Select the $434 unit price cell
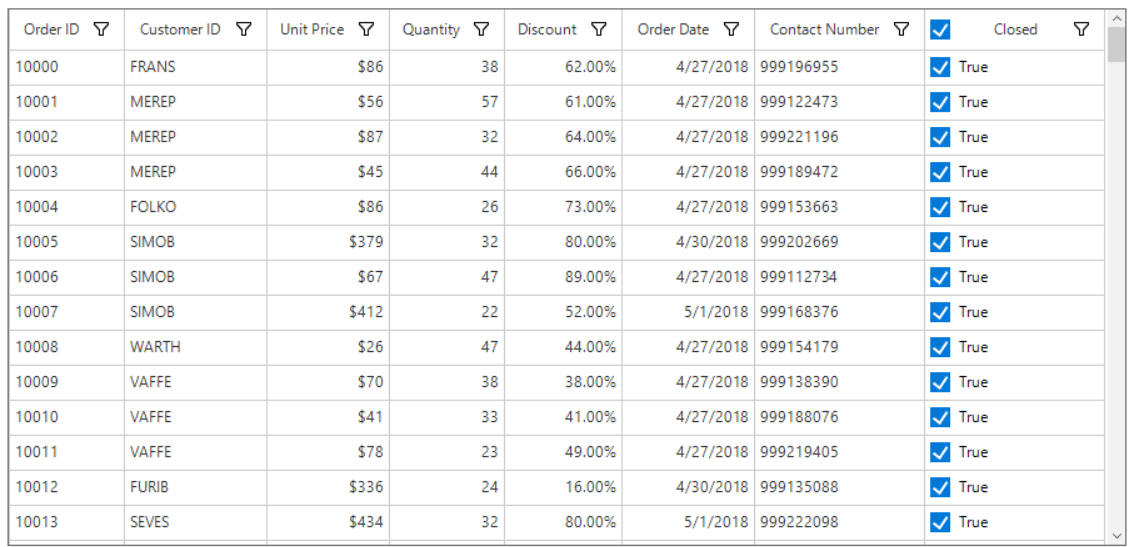The width and height of the screenshot is (1131, 547). click(x=328, y=522)
